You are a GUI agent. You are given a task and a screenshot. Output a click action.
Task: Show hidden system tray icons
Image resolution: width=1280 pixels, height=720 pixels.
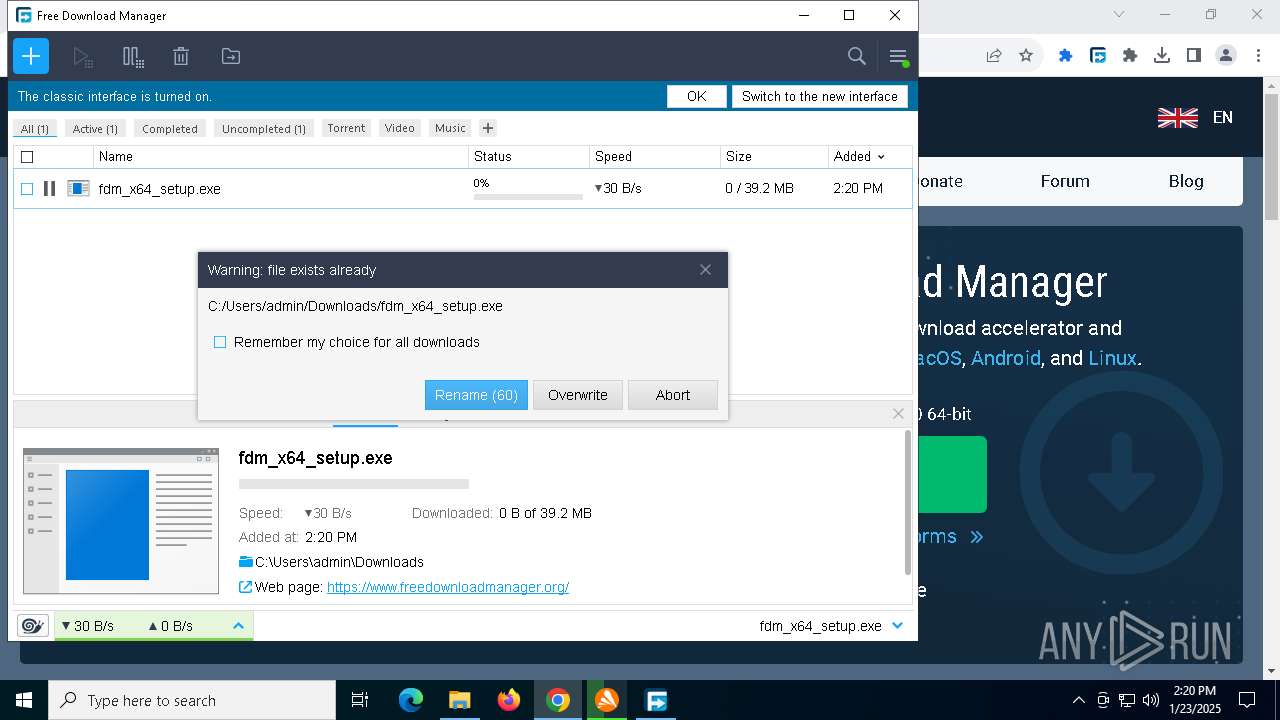[x=1078, y=700]
